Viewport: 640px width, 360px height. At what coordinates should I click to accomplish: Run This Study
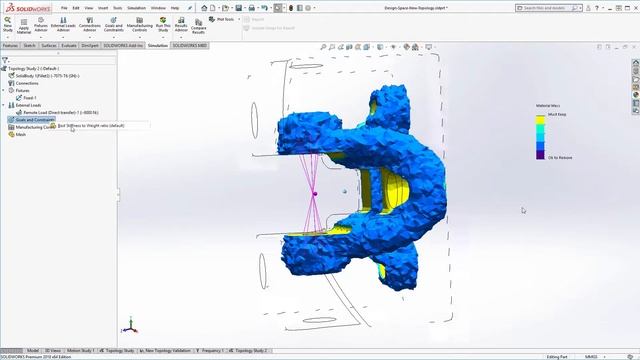pos(163,24)
